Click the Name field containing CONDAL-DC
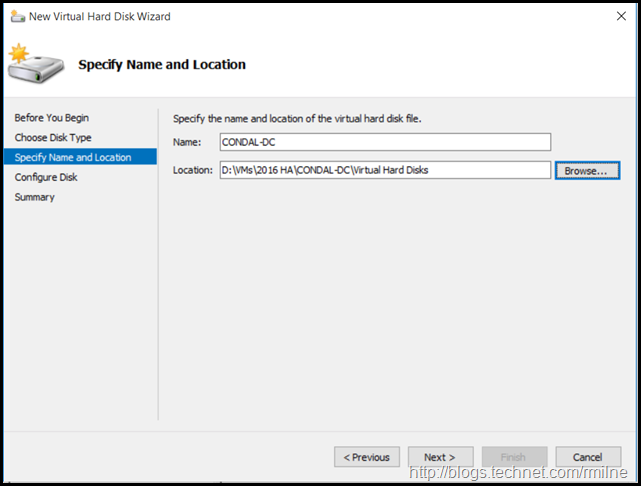 point(385,142)
